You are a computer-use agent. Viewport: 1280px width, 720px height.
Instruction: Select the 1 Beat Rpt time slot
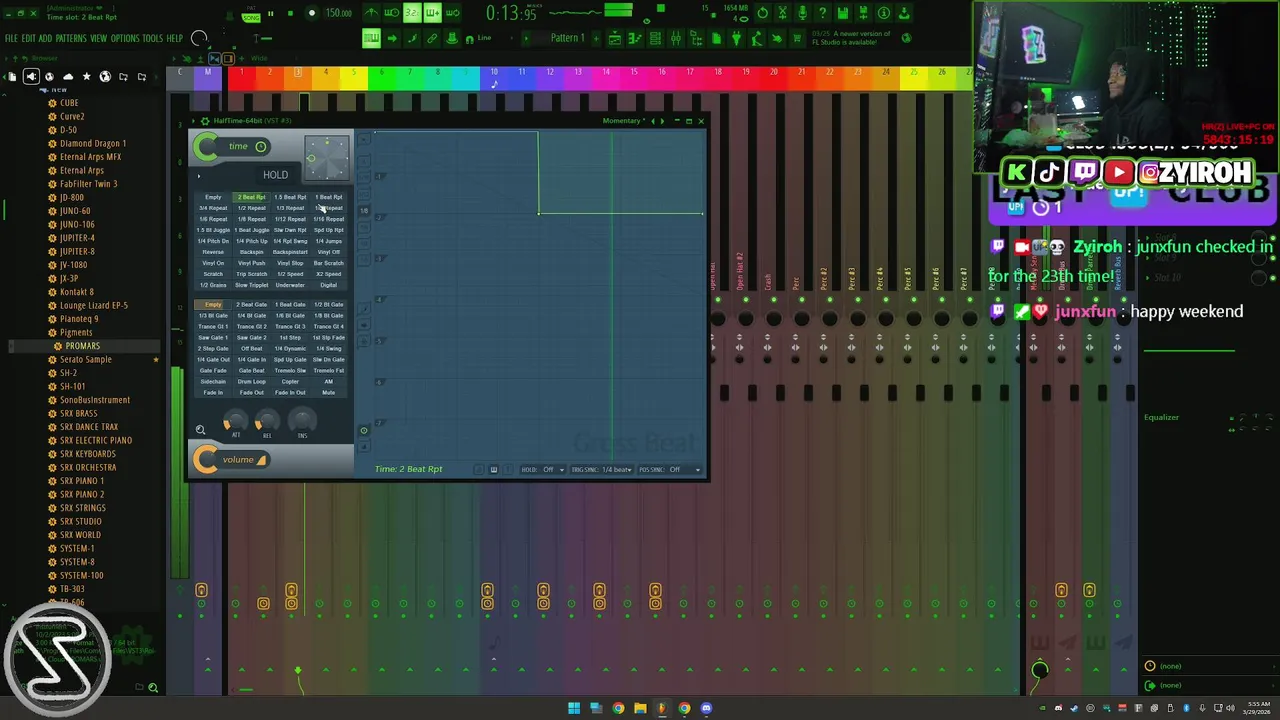point(328,197)
